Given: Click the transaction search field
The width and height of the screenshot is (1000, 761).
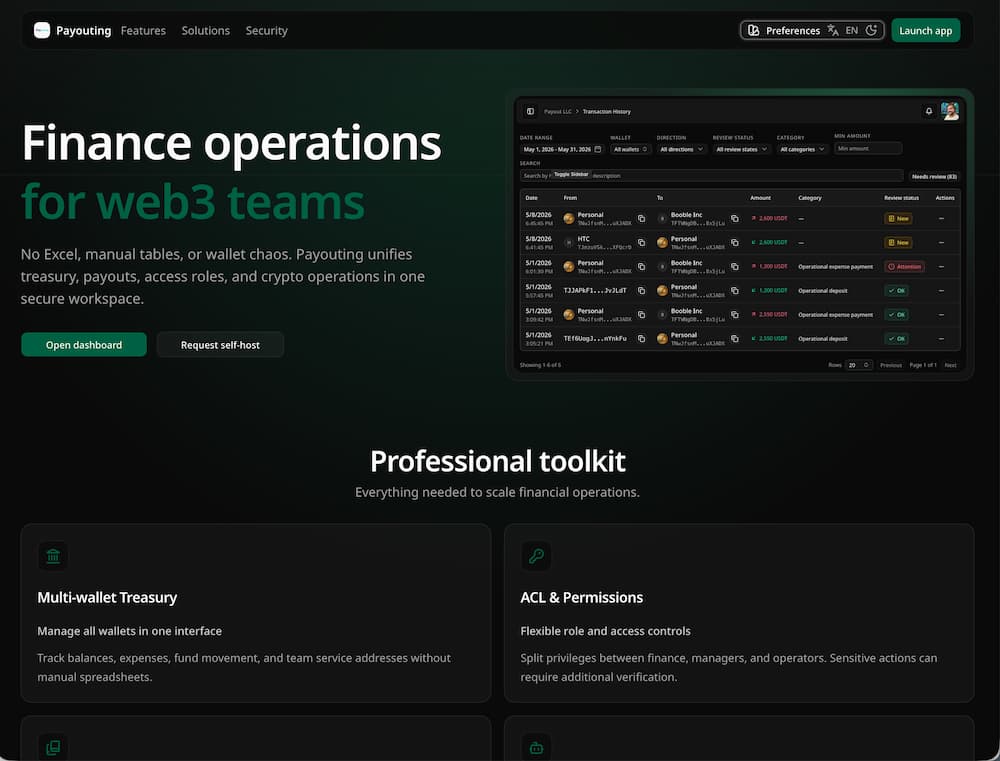Looking at the screenshot, I should coord(711,175).
